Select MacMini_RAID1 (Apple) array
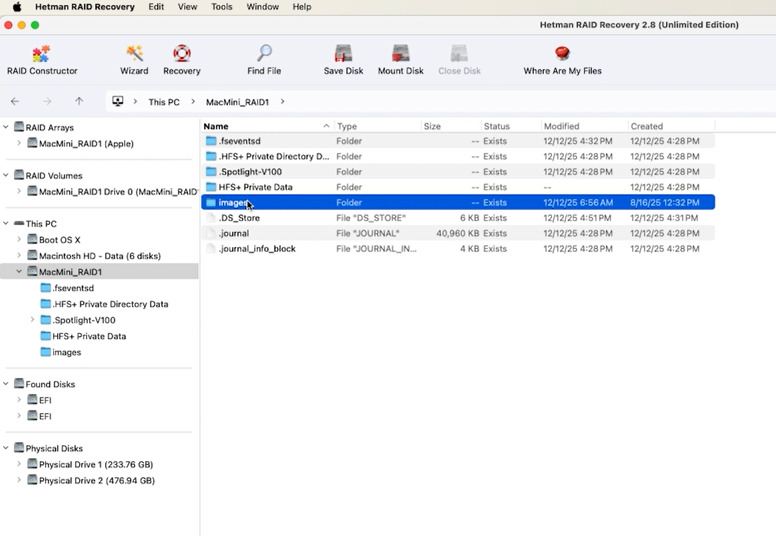Screen dimensions: 776x536 [80, 144]
